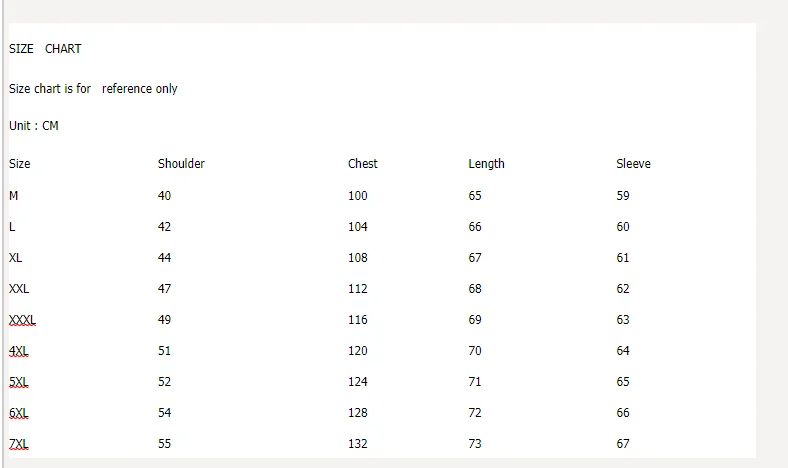Click the 'reference only' note text
The width and height of the screenshot is (788, 468).
(x=139, y=89)
